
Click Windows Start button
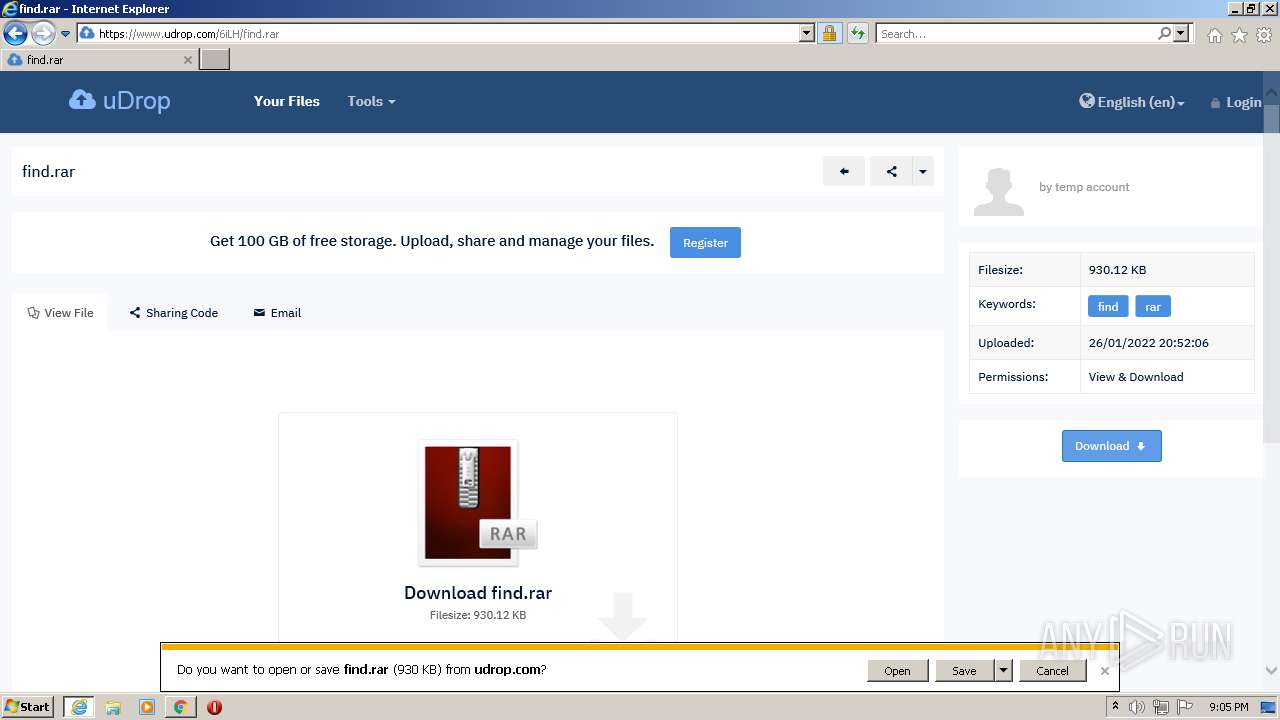click(x=28, y=707)
